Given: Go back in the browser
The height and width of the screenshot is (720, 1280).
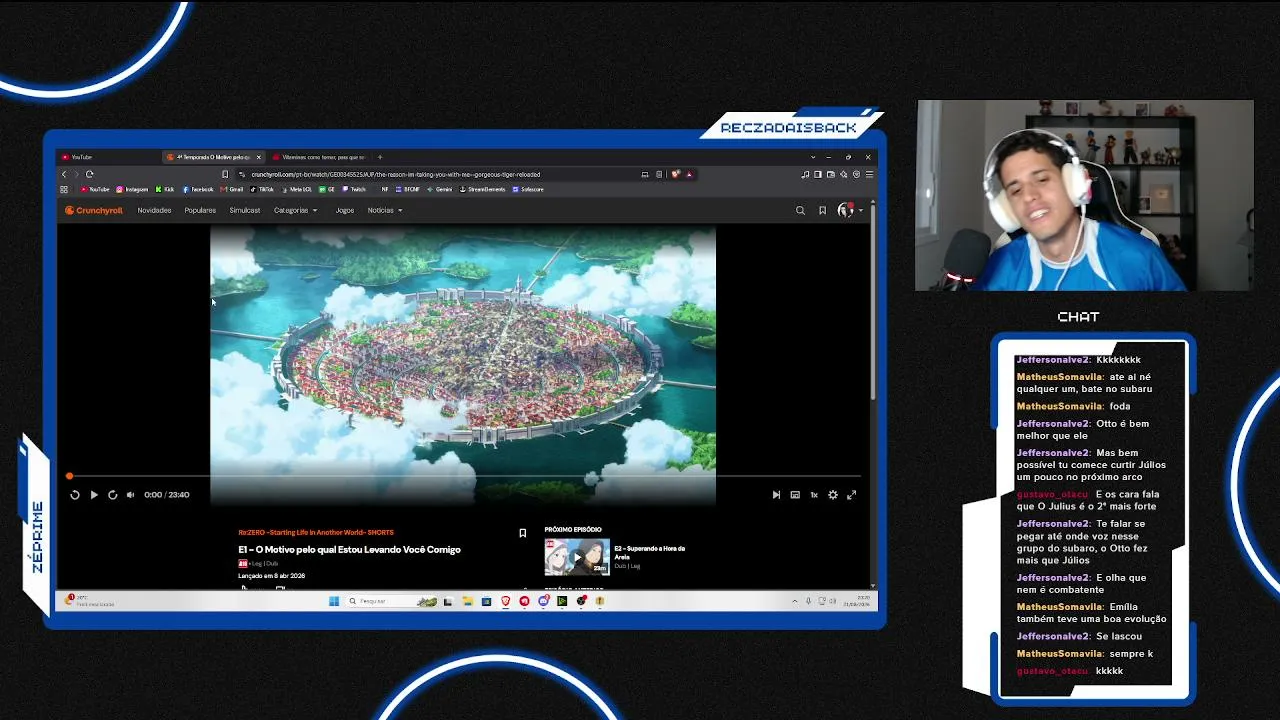Looking at the screenshot, I should pos(64,174).
